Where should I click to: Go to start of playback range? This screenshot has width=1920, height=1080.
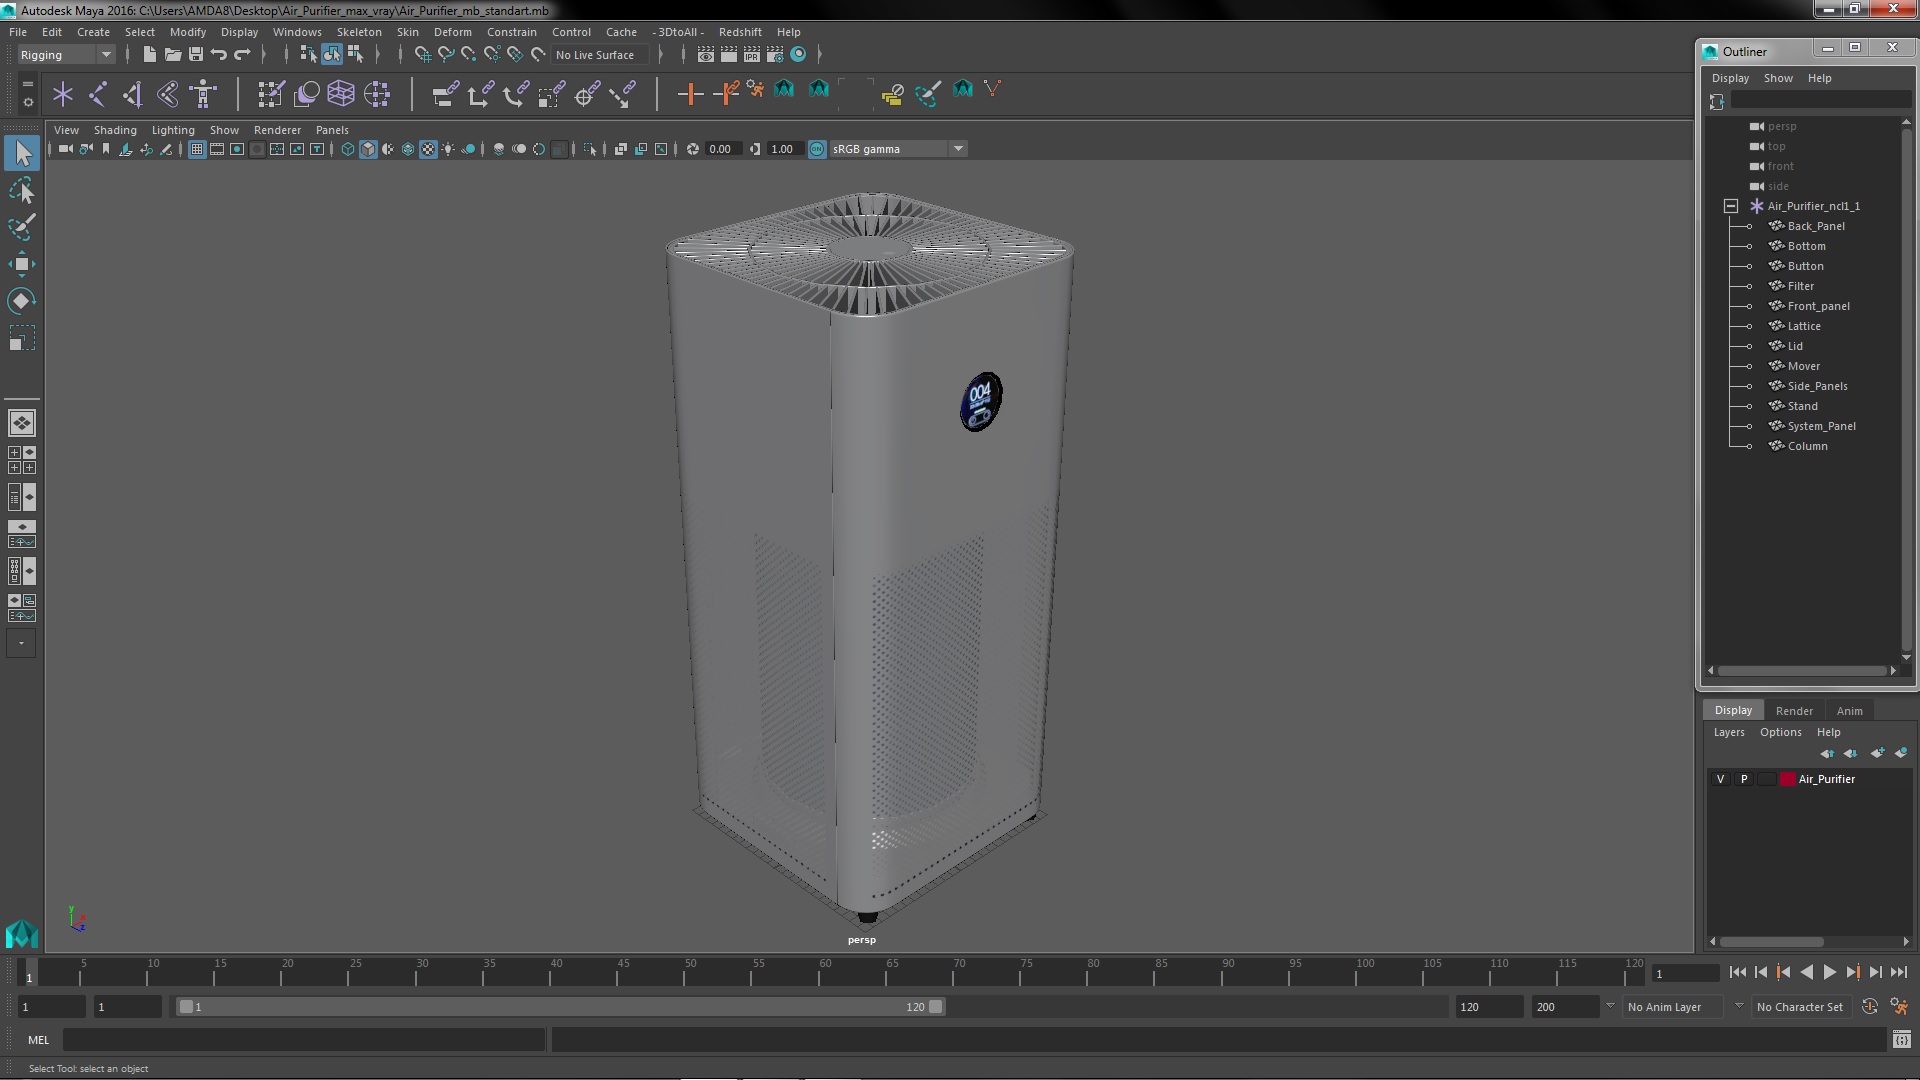[x=1737, y=972]
